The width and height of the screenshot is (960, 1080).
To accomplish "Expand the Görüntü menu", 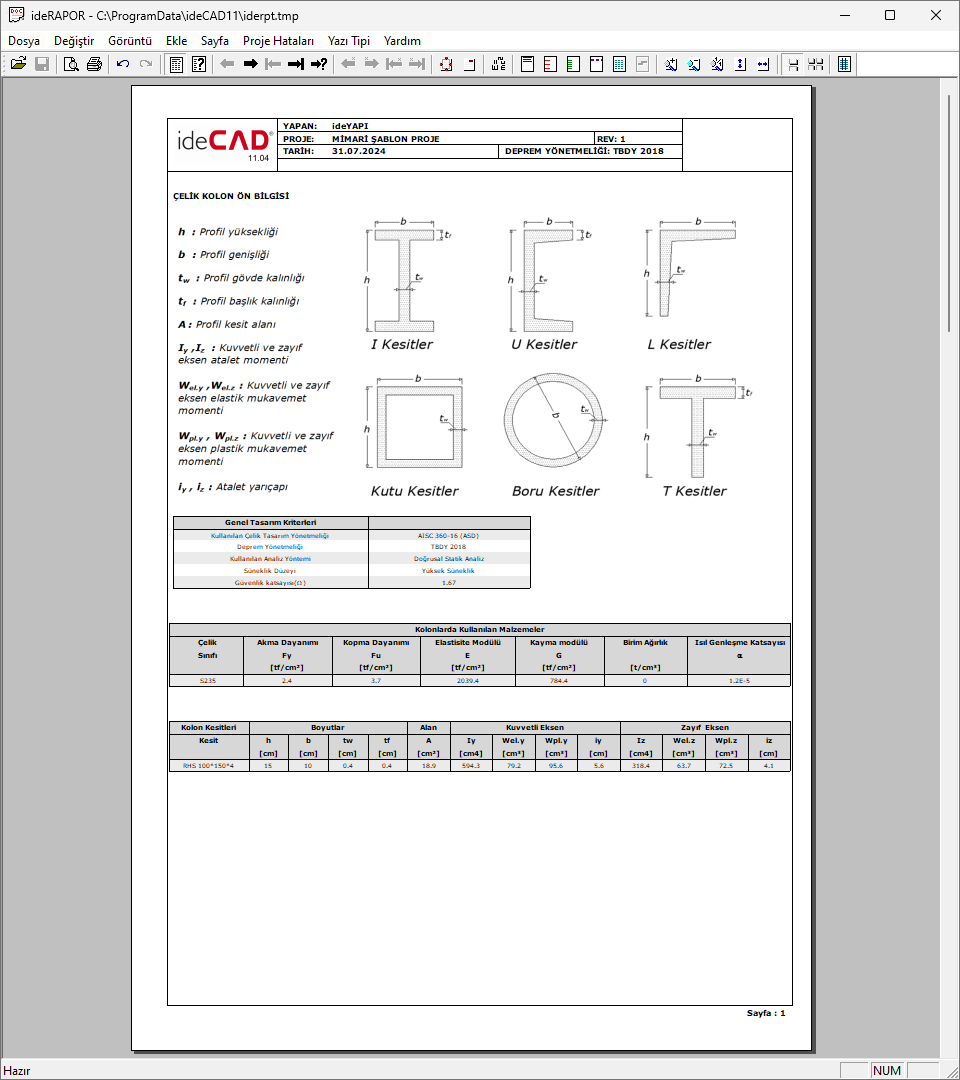I will point(130,41).
